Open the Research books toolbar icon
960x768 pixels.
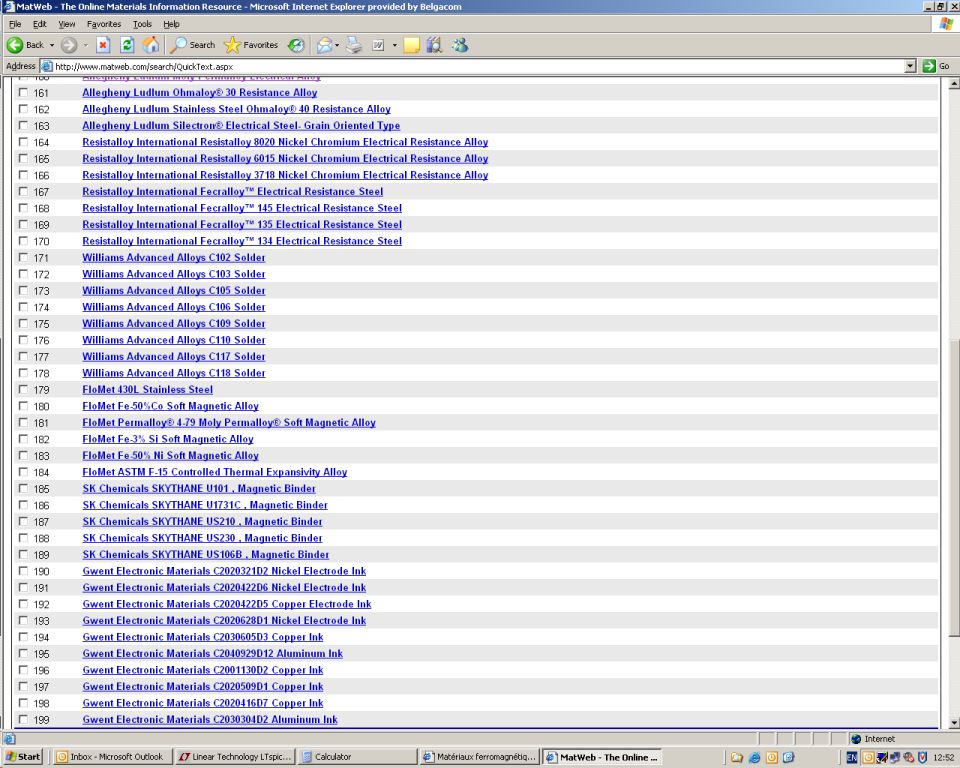tap(434, 45)
